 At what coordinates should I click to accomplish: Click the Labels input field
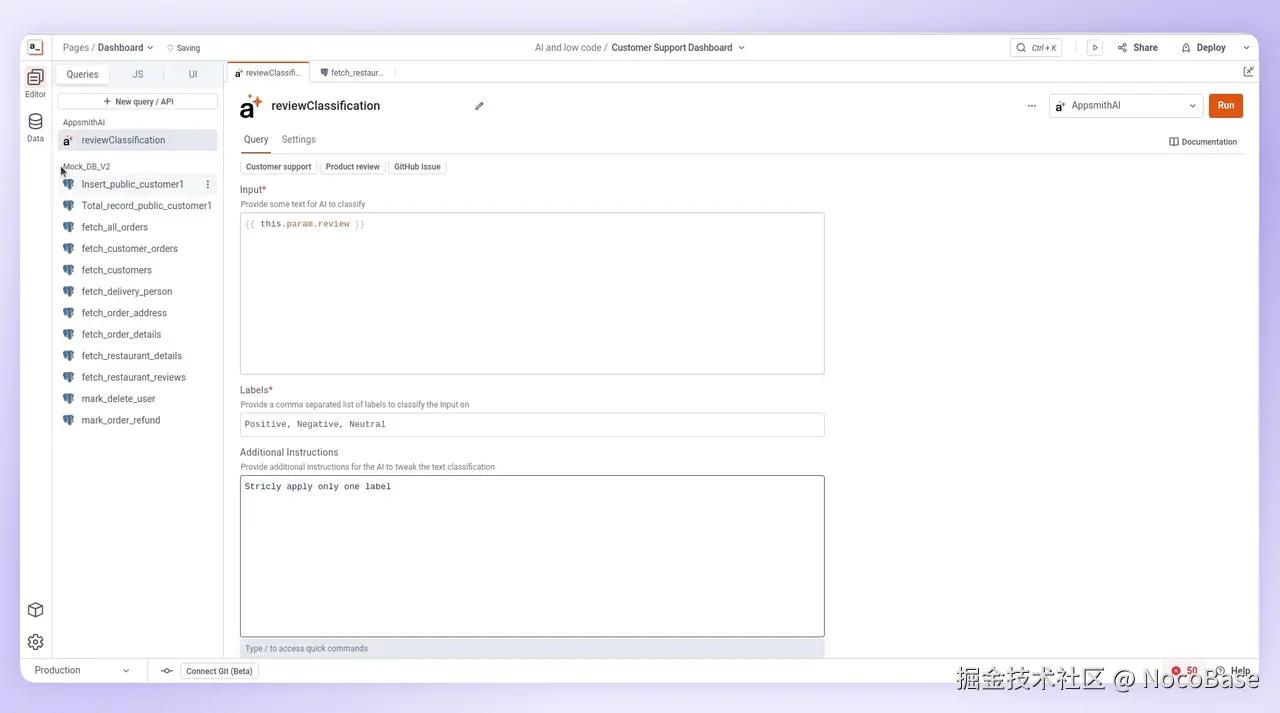[x=532, y=424]
